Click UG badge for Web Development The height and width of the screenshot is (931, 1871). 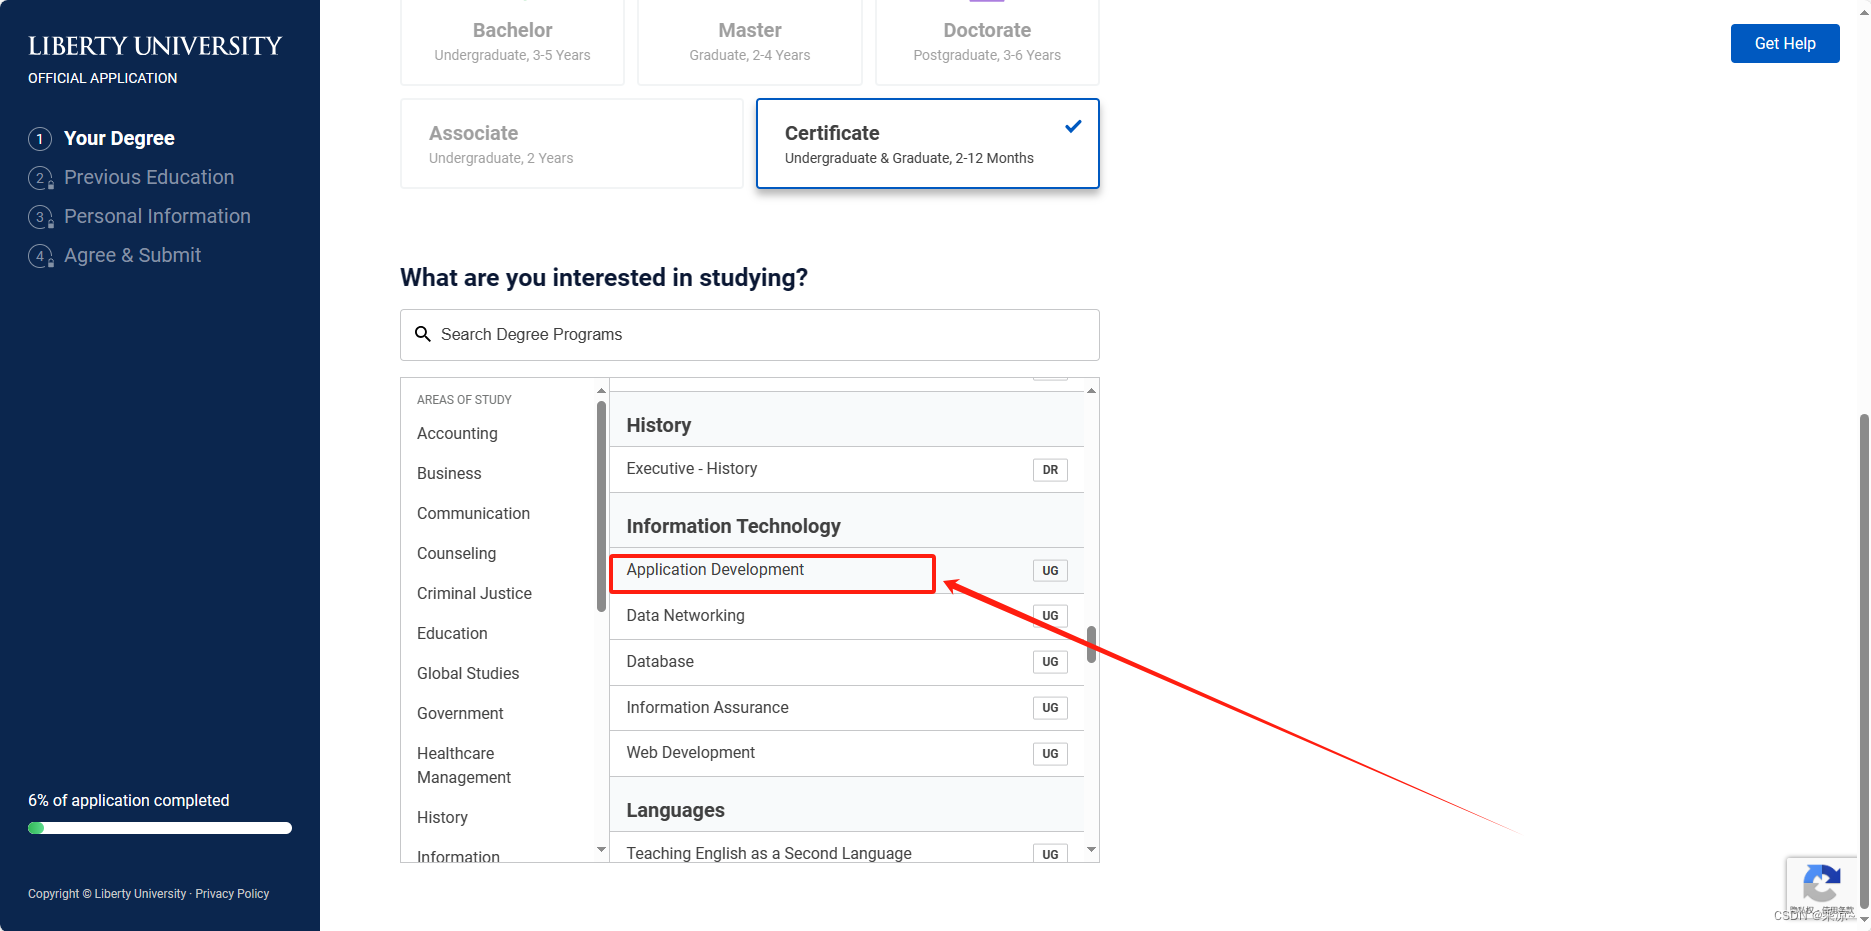(x=1050, y=754)
